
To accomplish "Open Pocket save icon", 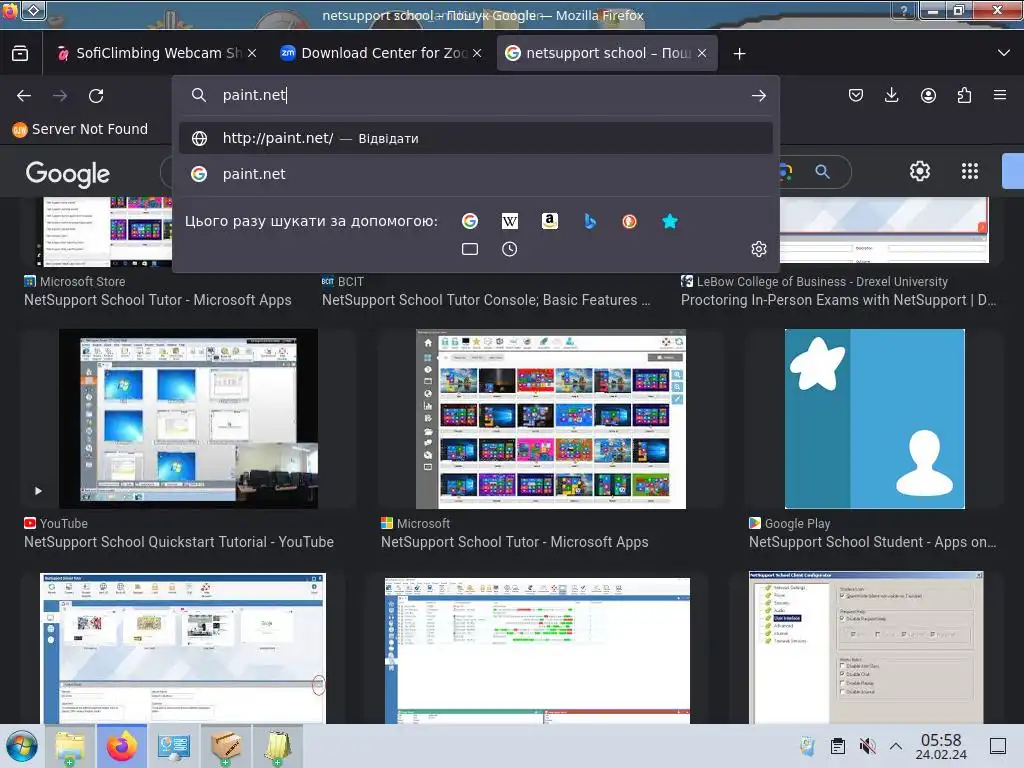I will point(856,95).
